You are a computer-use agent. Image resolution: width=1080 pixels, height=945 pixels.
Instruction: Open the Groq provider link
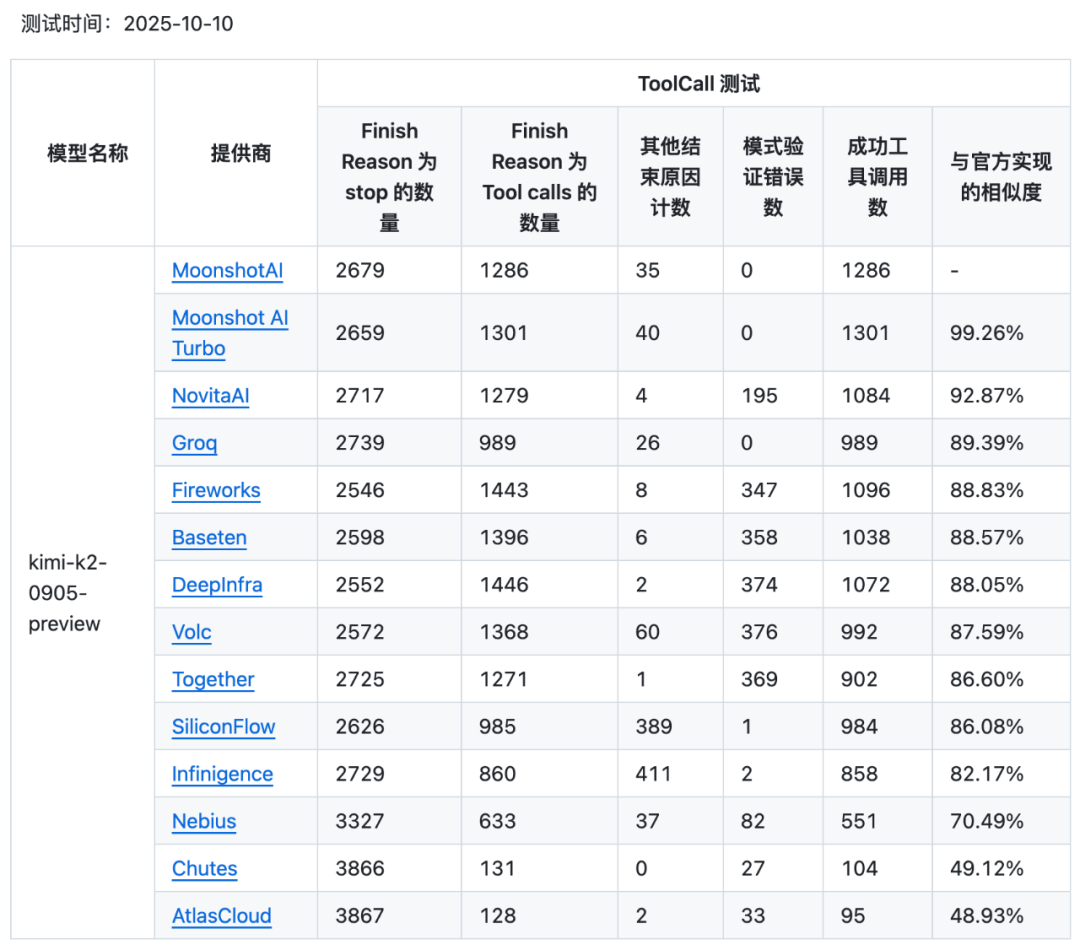click(x=194, y=443)
